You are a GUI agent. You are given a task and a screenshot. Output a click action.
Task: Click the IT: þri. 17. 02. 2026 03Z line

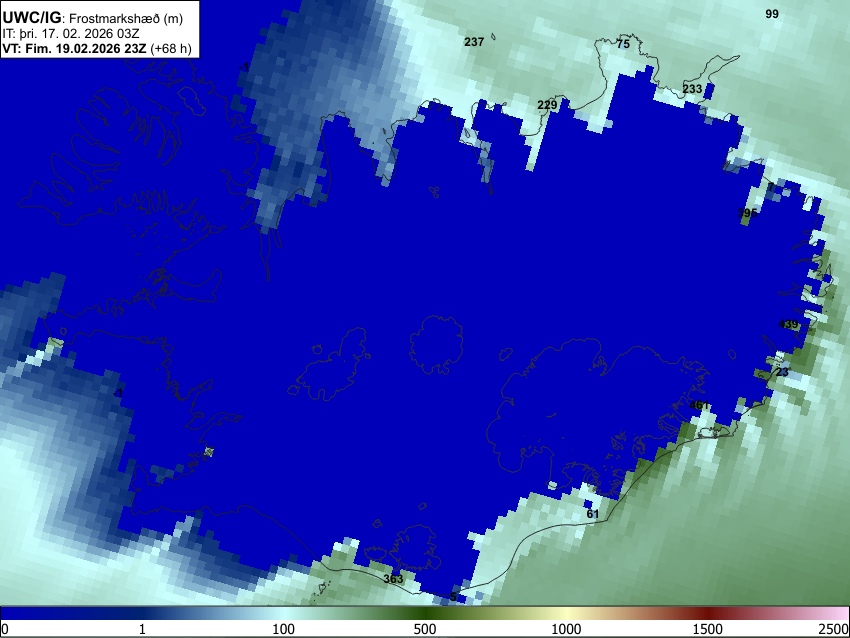pyautogui.click(x=70, y=34)
